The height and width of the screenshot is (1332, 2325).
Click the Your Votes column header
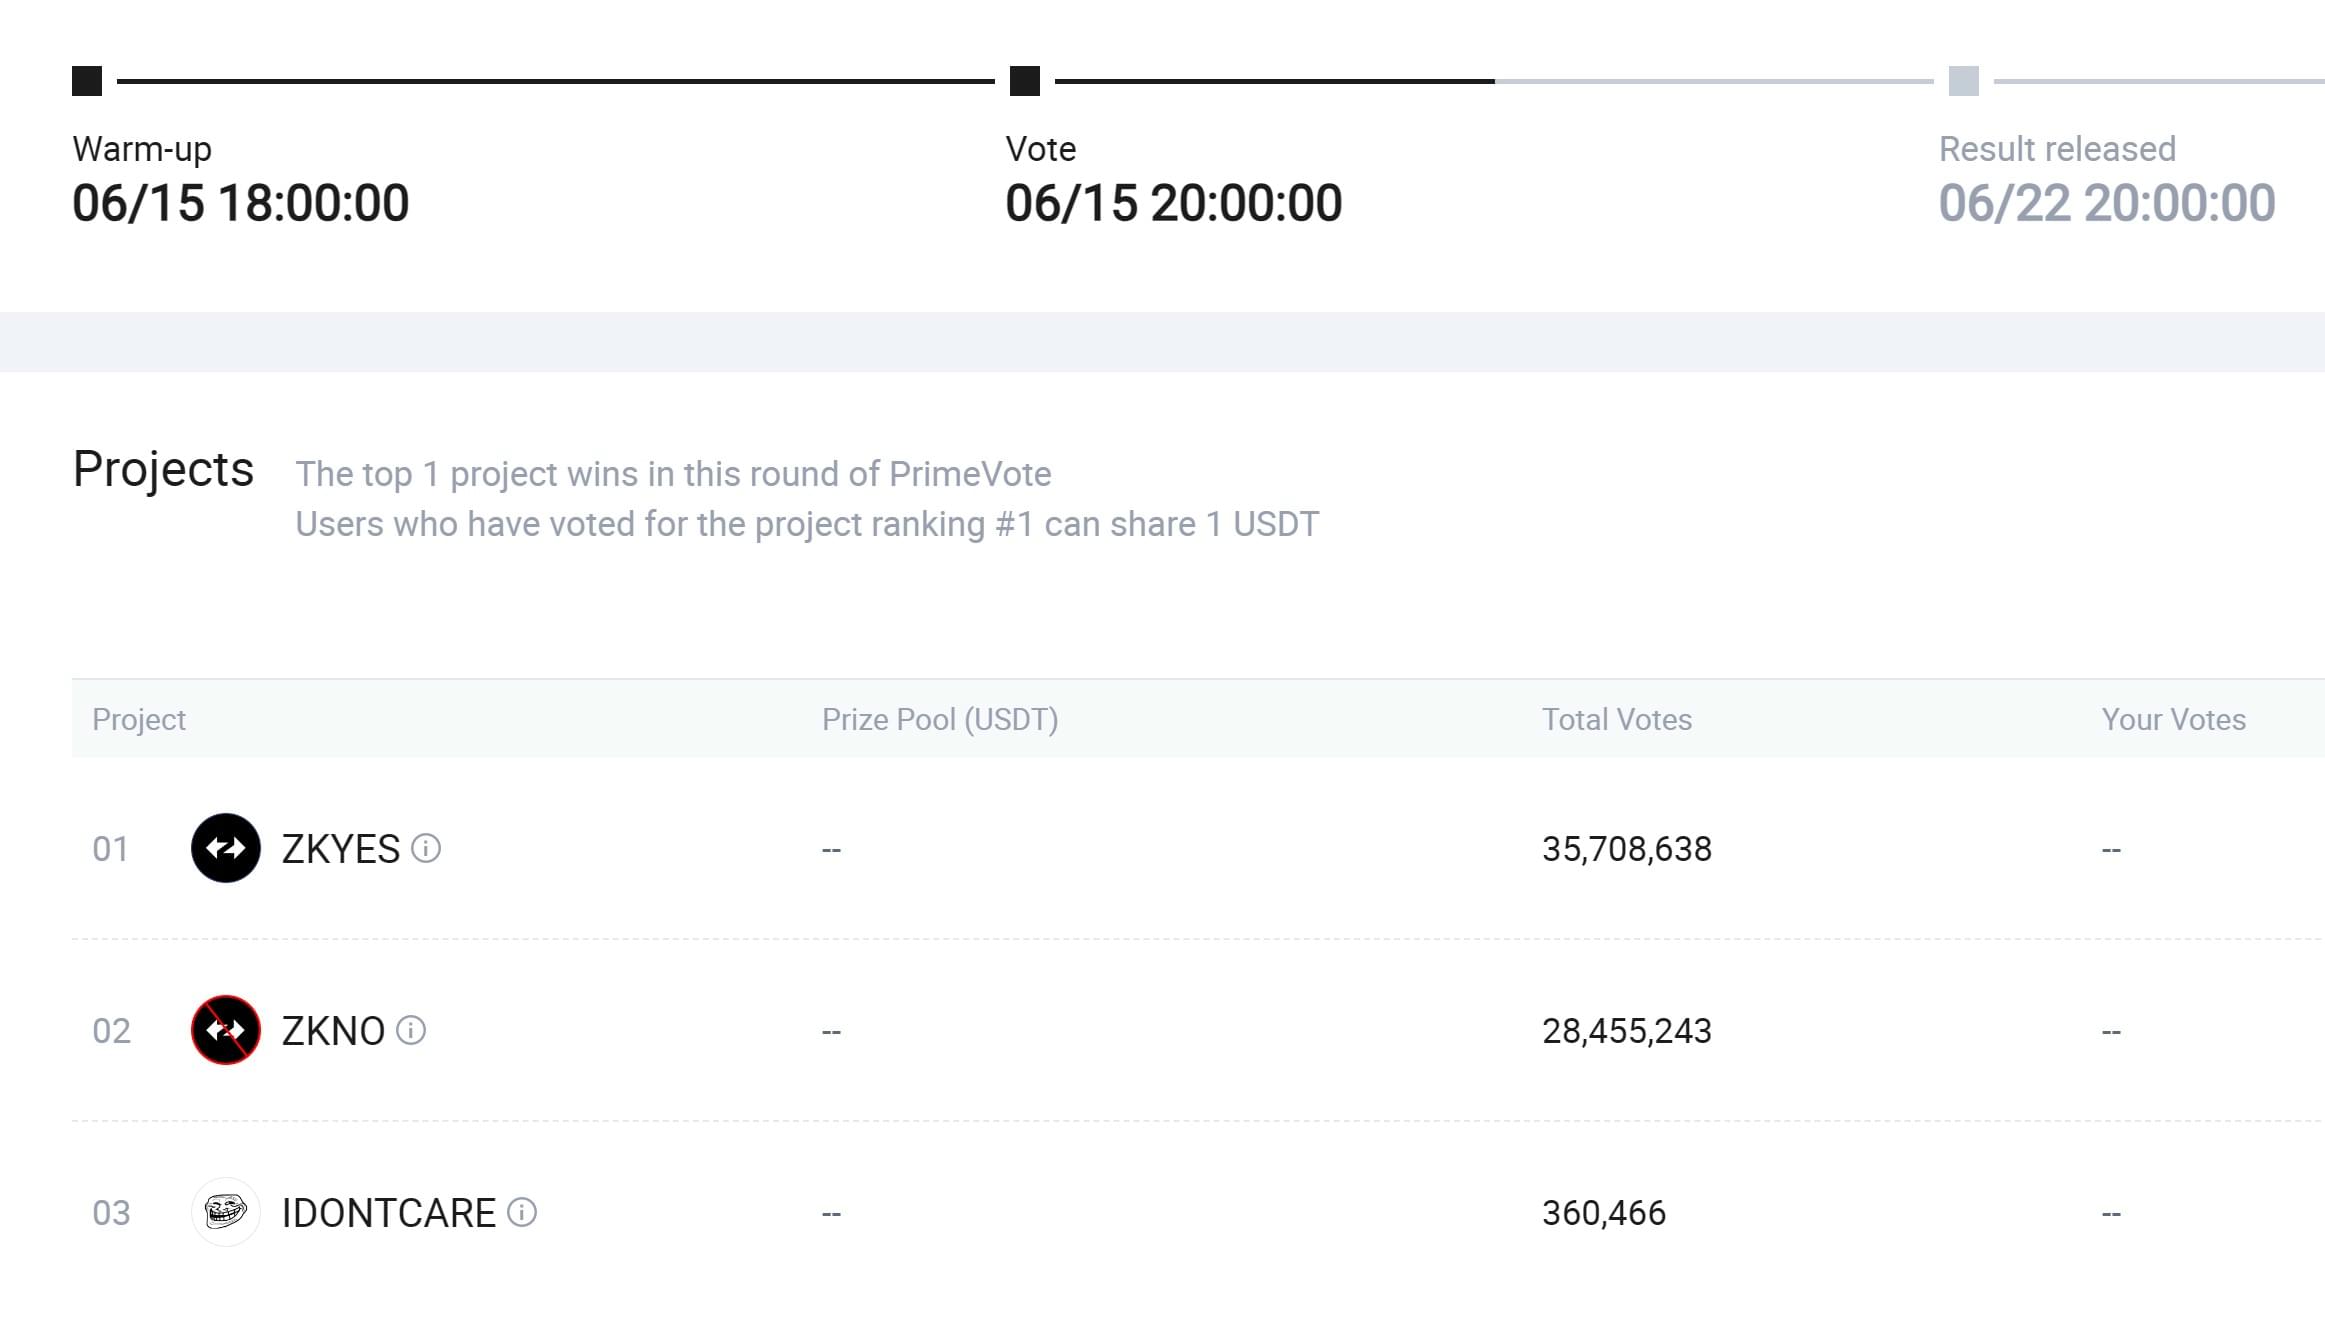click(x=2174, y=719)
